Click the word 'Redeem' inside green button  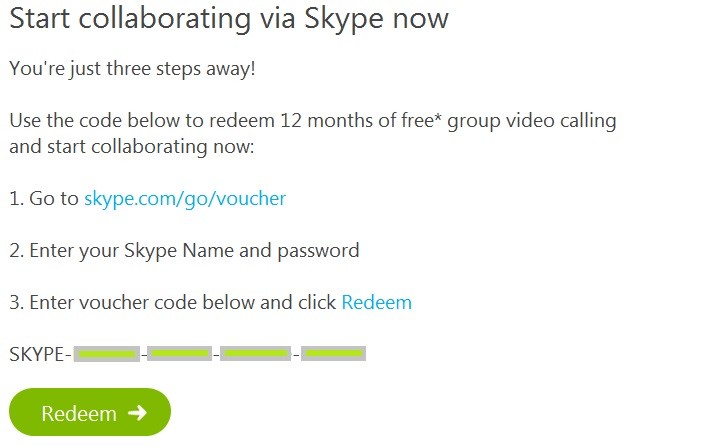coord(79,413)
